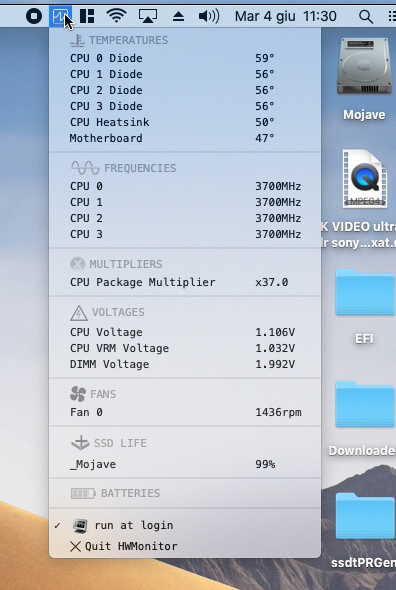The width and height of the screenshot is (396, 590).
Task: Click the 47° motherboard value
Action: [265, 138]
